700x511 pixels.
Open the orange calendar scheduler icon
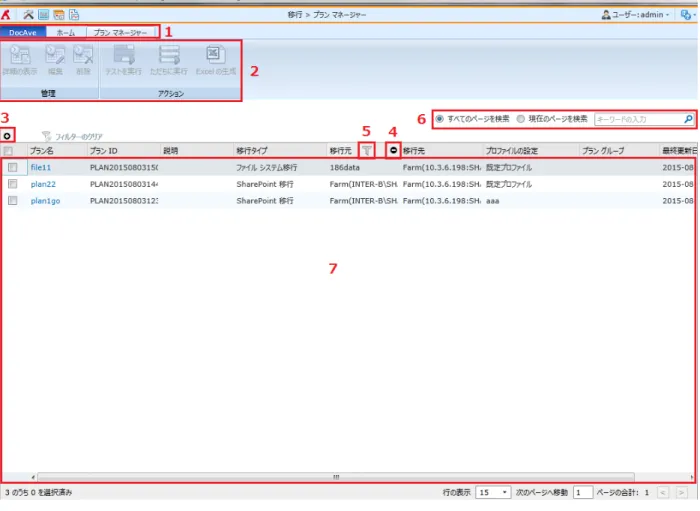point(58,15)
